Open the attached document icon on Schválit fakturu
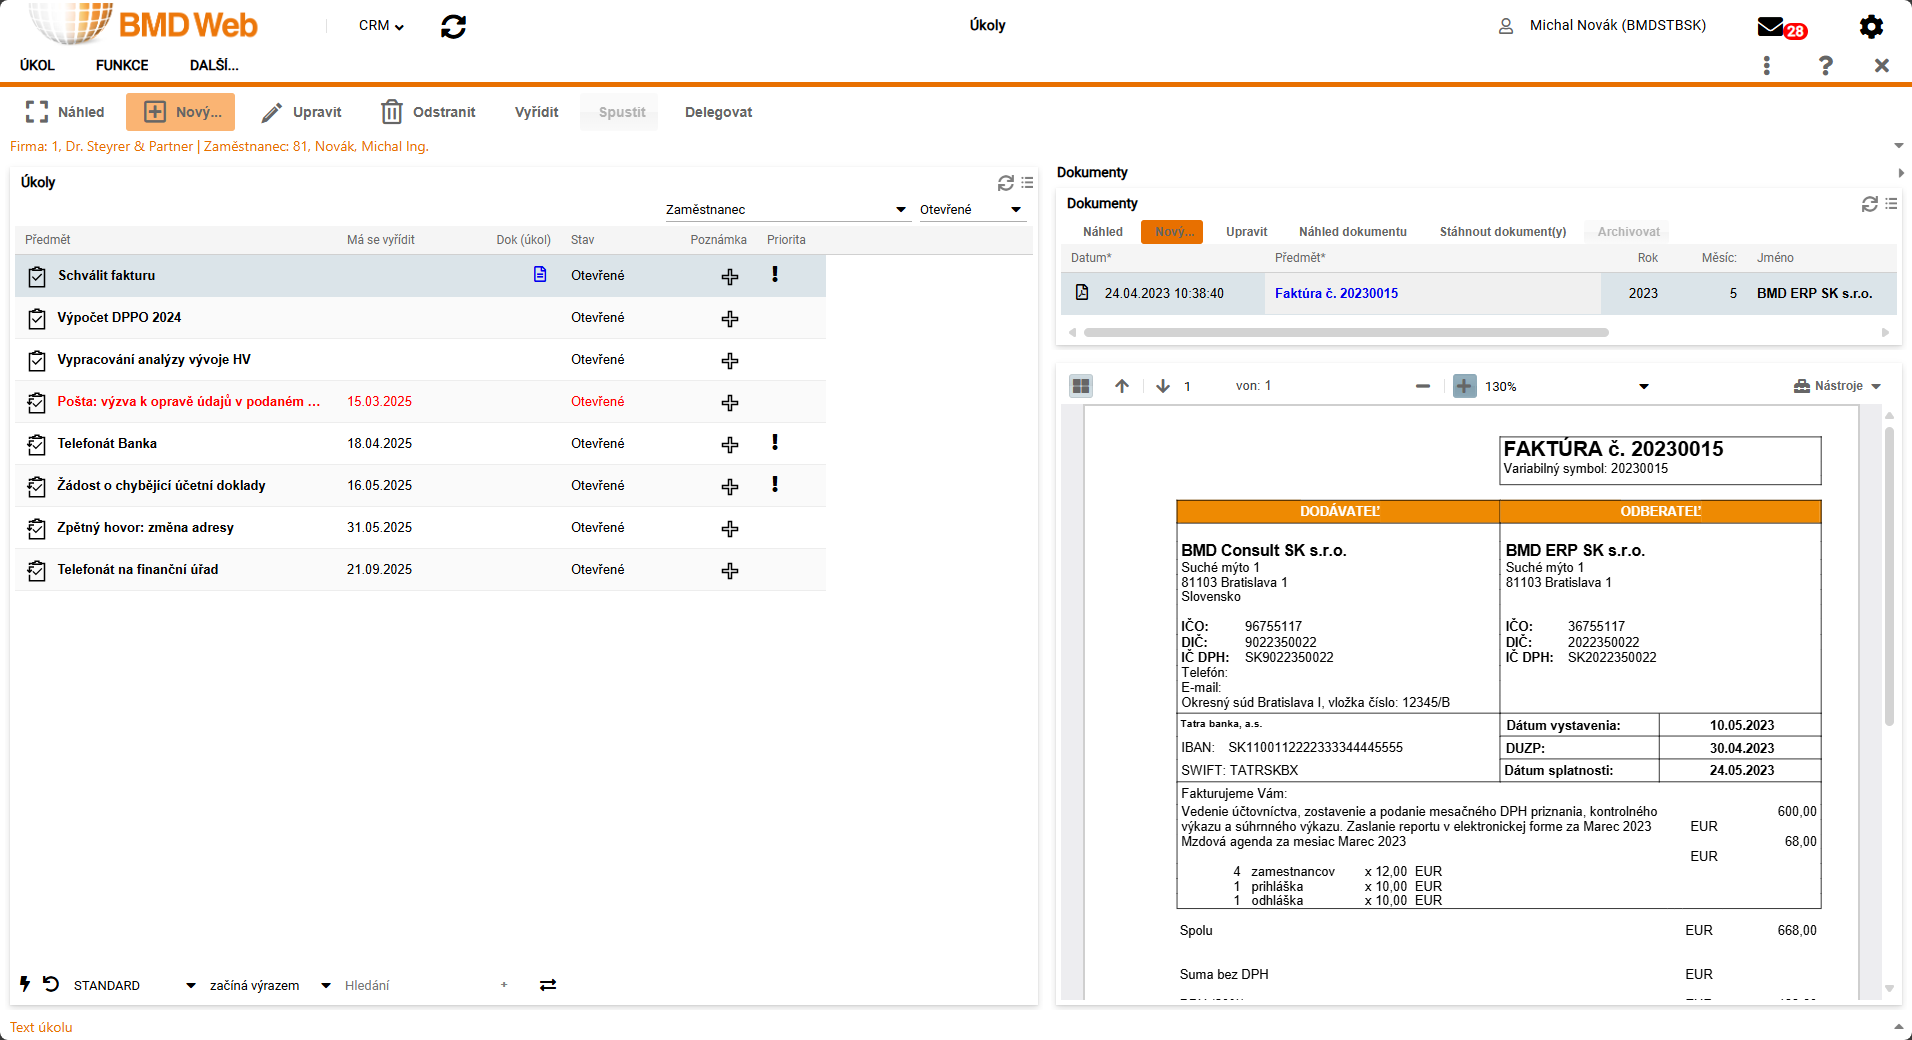Image resolution: width=1912 pixels, height=1040 pixels. pyautogui.click(x=540, y=275)
